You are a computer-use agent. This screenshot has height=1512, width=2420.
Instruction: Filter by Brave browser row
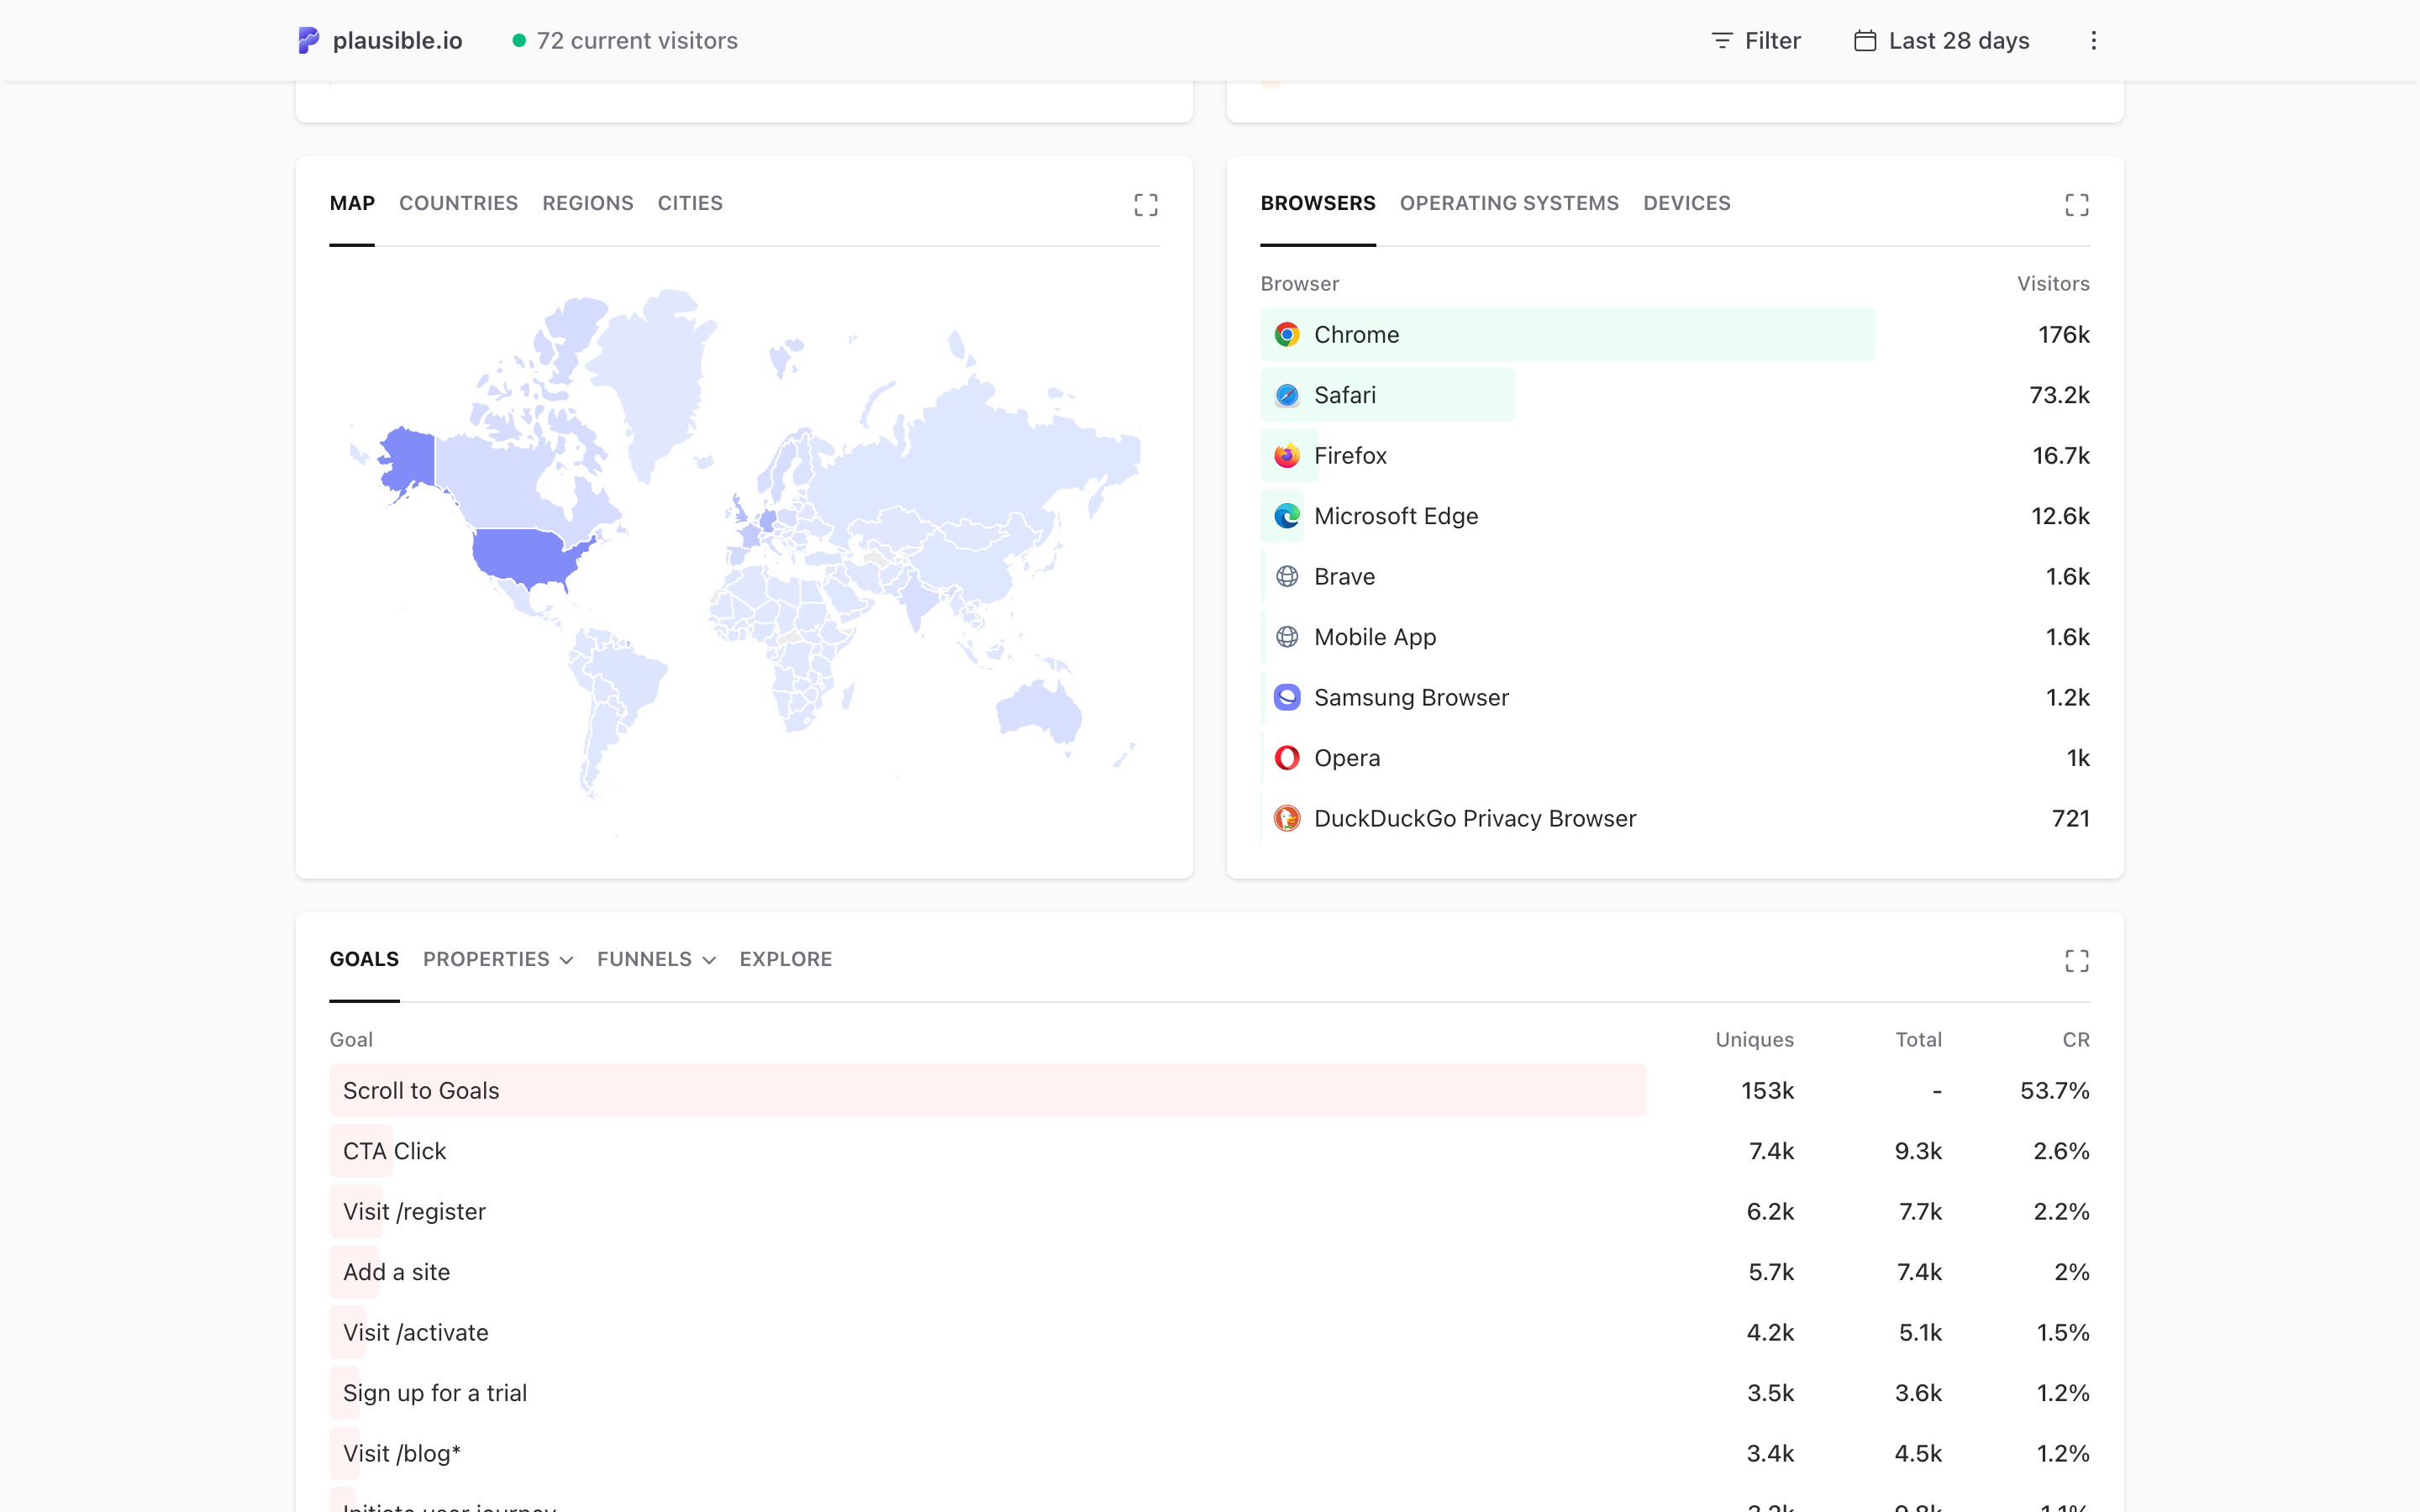1675,576
